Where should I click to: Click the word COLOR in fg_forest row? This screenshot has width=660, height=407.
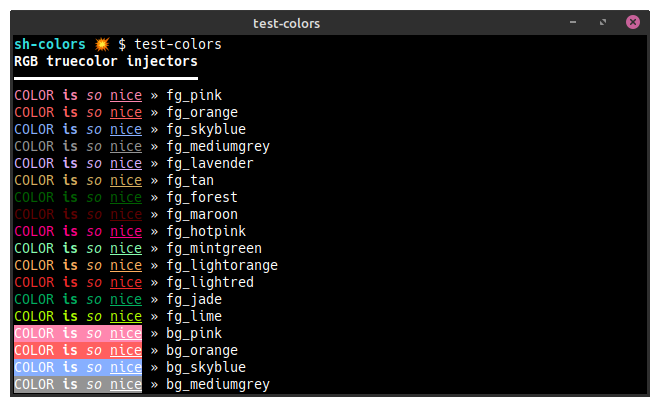(x=34, y=197)
